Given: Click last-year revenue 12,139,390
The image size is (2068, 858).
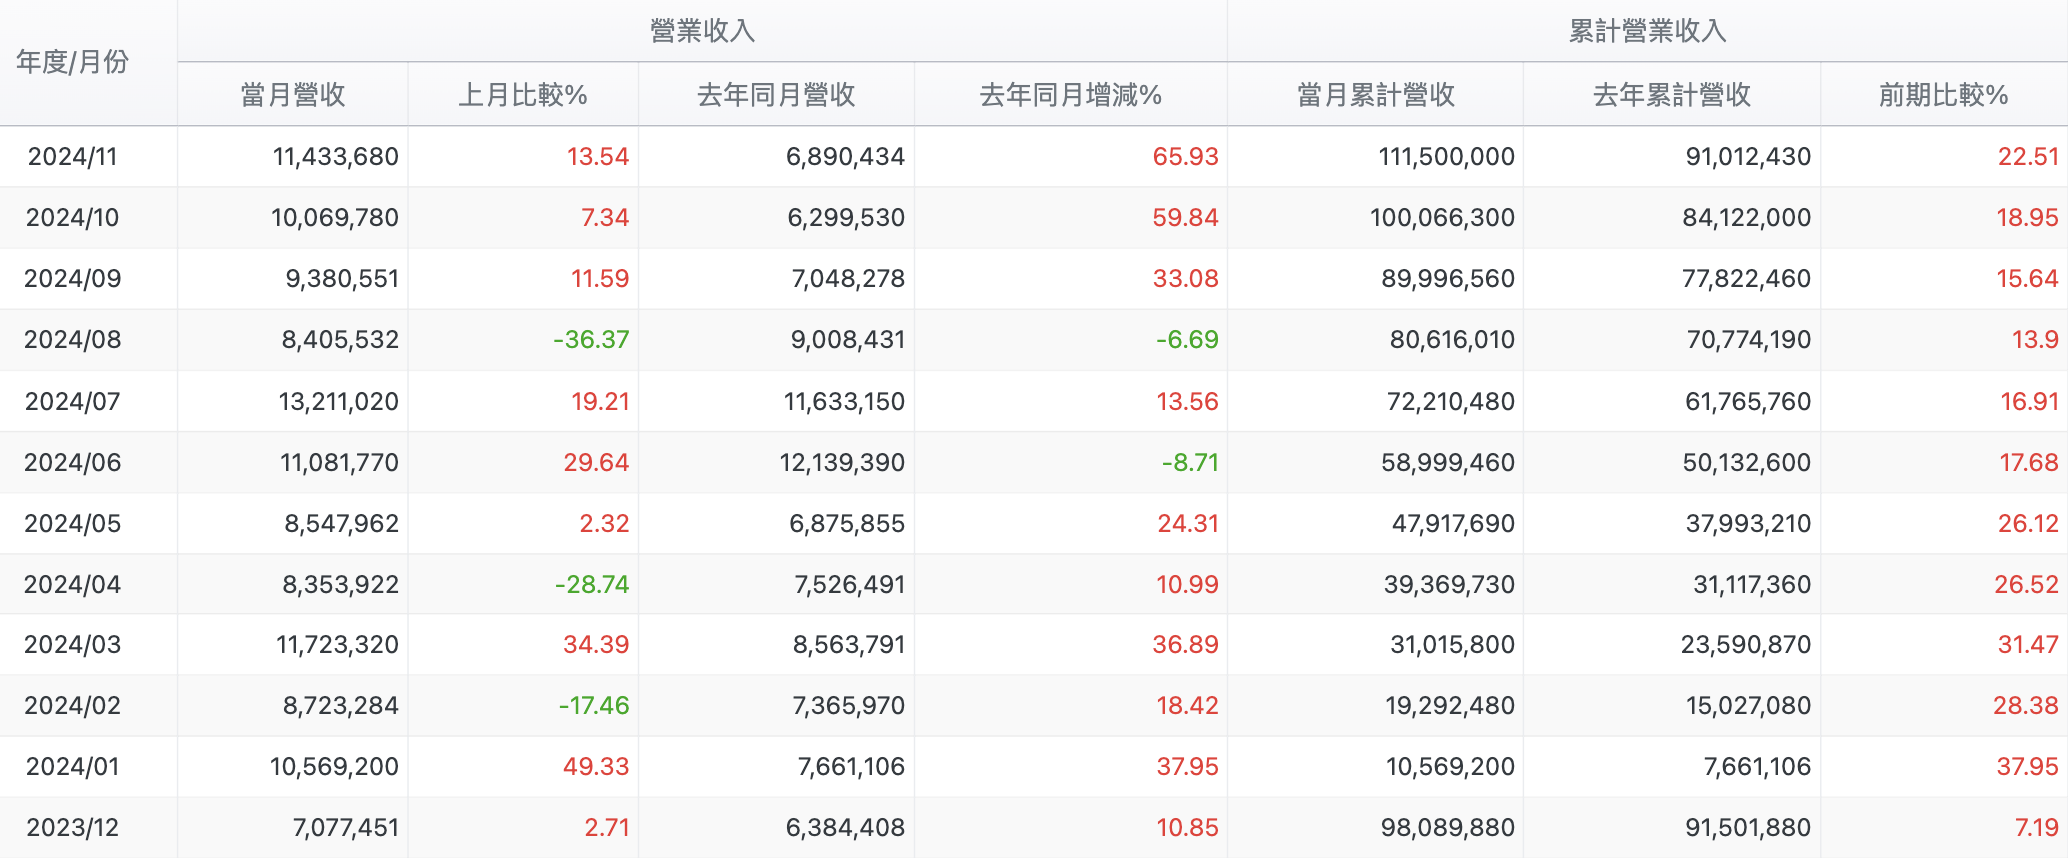Looking at the screenshot, I should (x=843, y=463).
